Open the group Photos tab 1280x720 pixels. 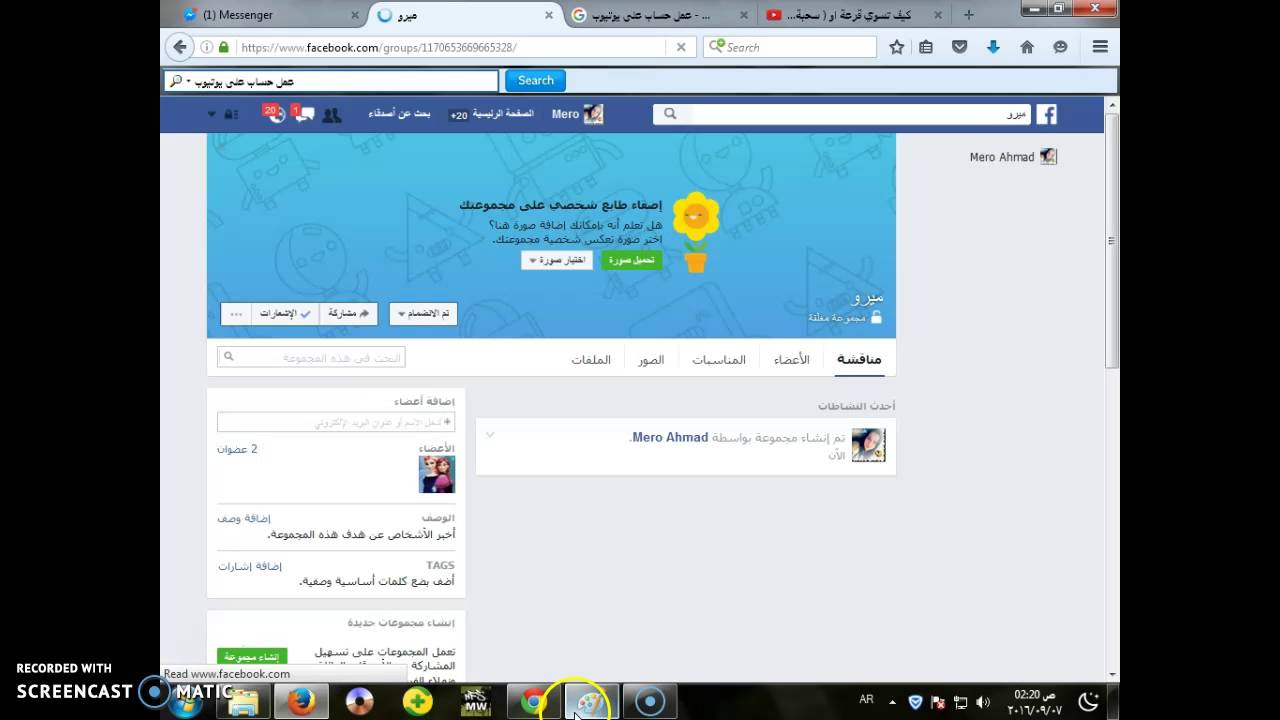[x=651, y=359]
